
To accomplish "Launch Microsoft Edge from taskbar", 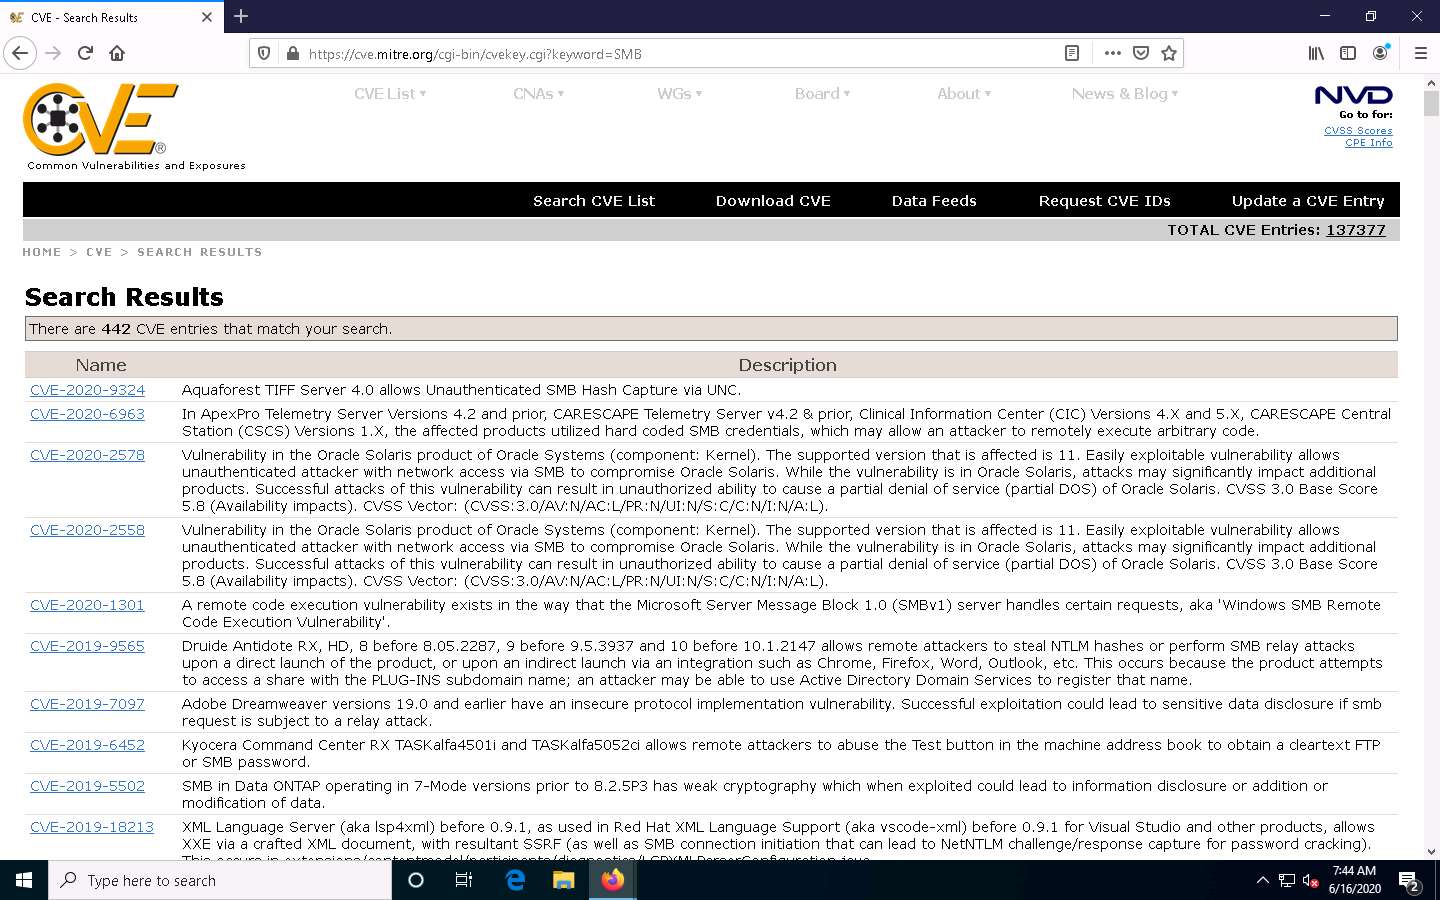I will coord(515,880).
